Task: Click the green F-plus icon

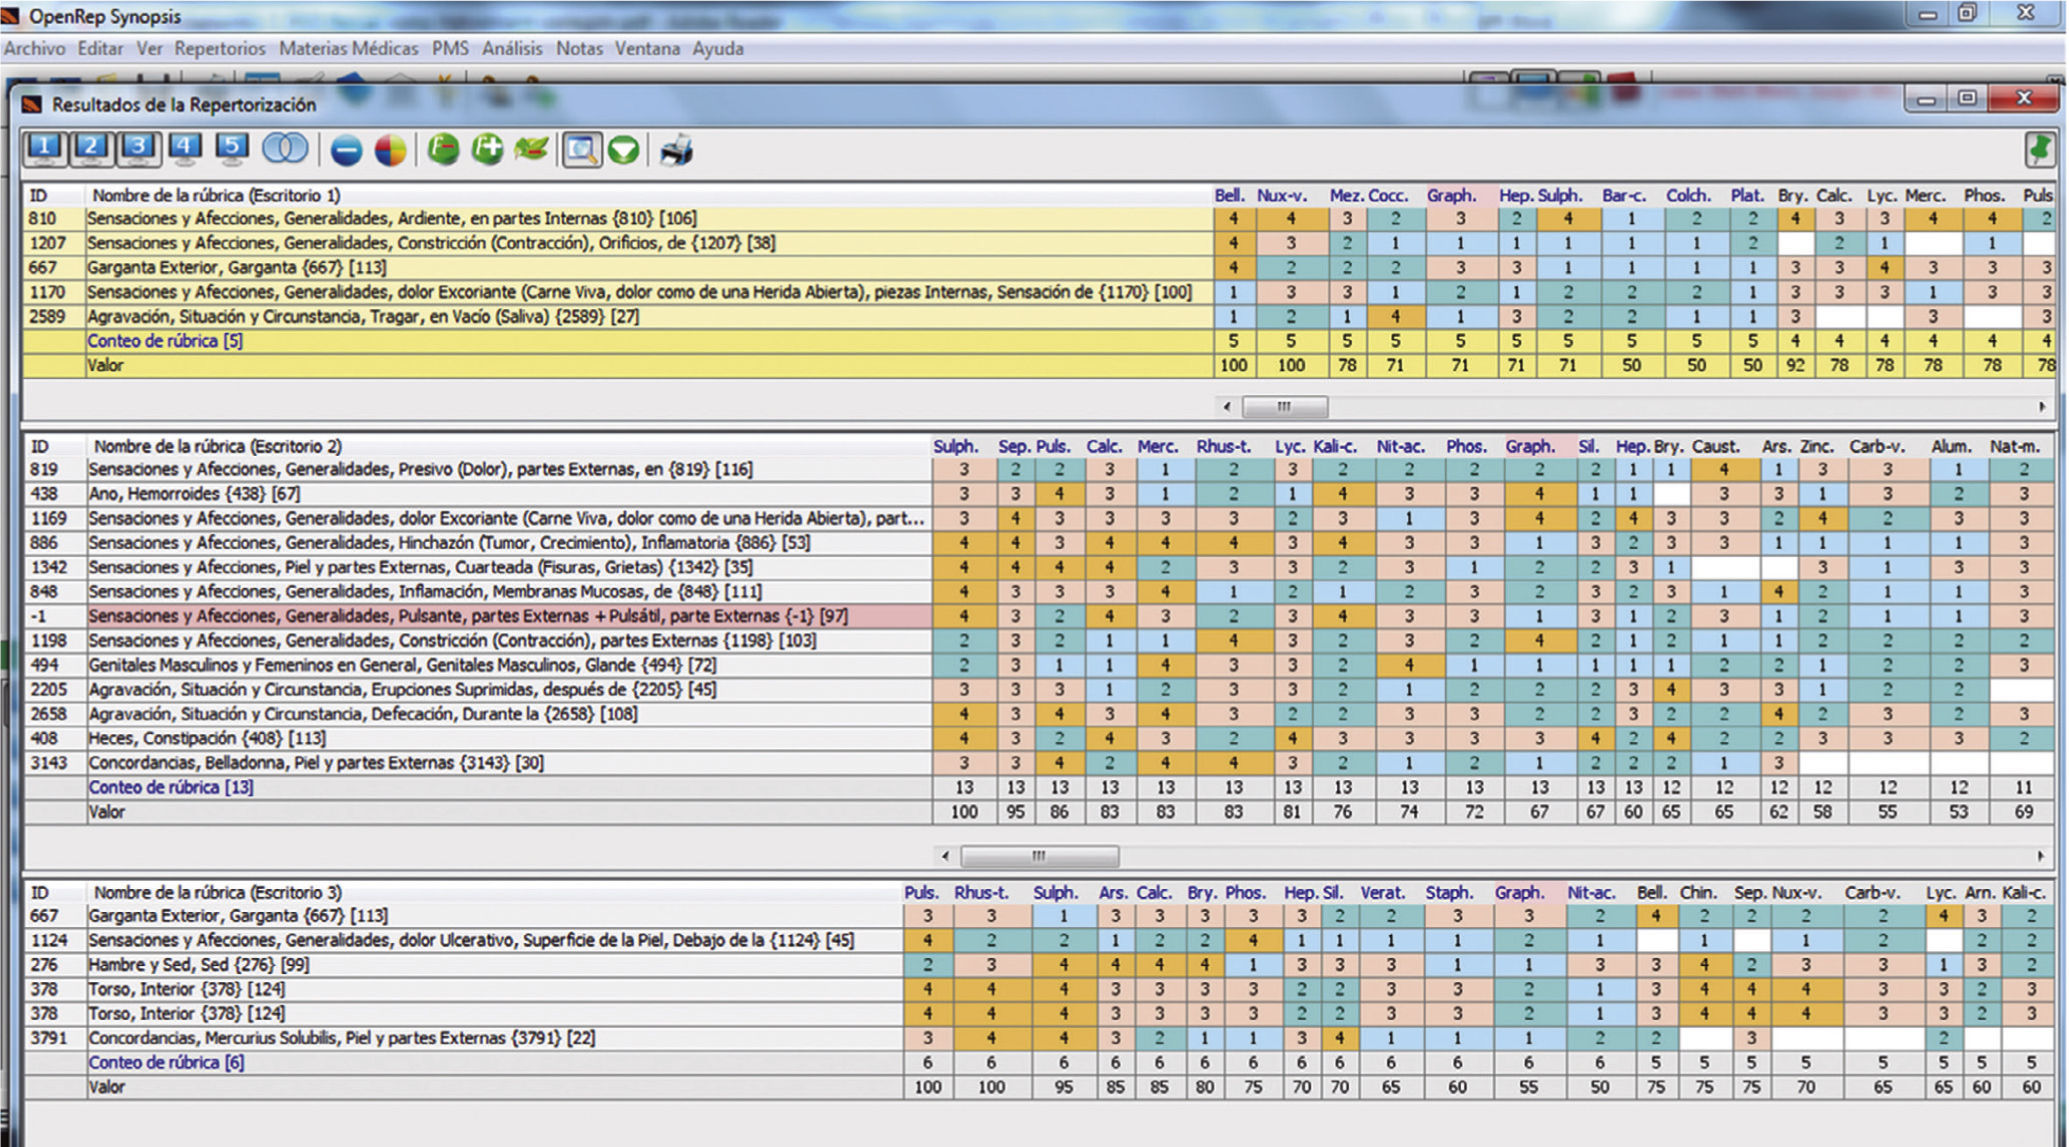Action: pyautogui.click(x=488, y=150)
